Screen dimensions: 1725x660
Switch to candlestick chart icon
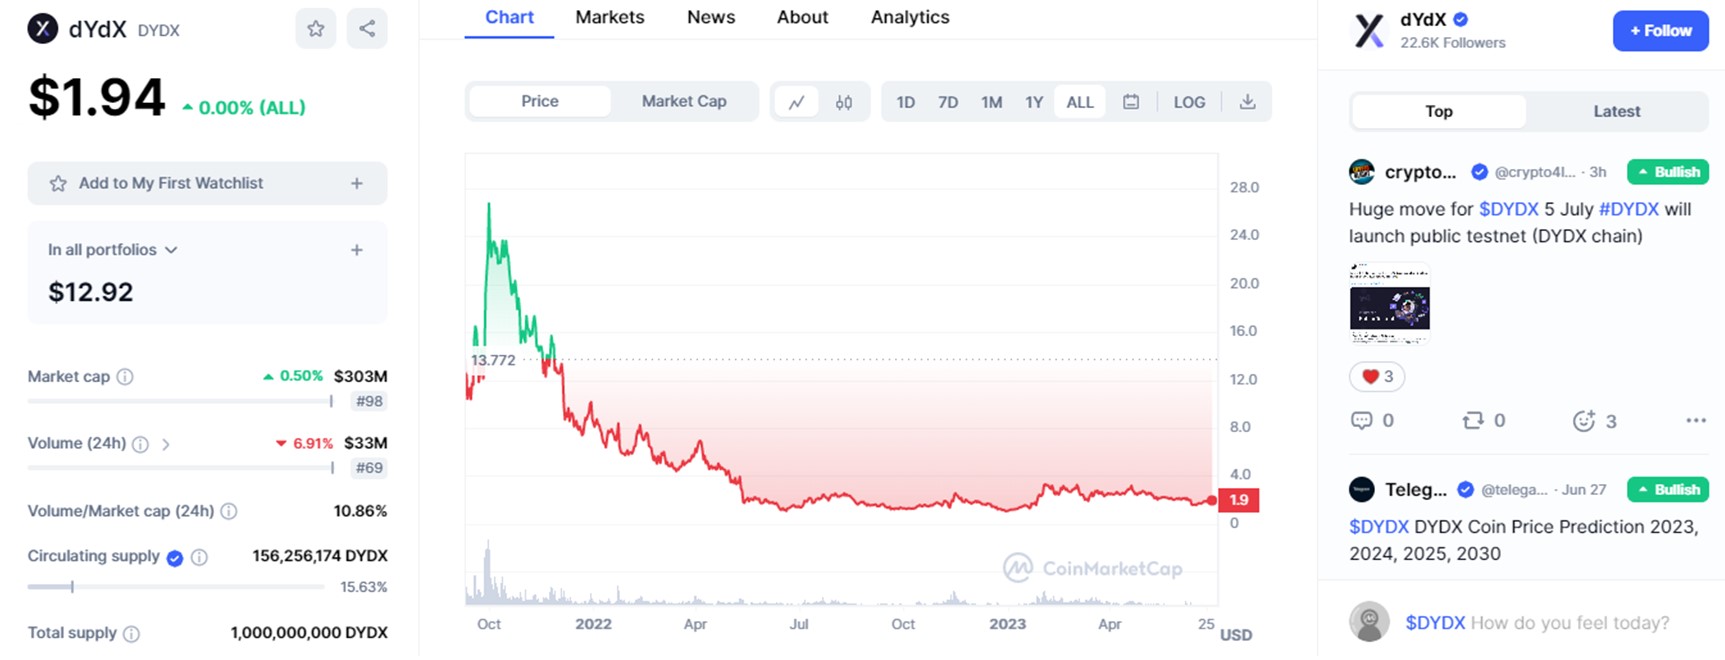[x=844, y=102]
